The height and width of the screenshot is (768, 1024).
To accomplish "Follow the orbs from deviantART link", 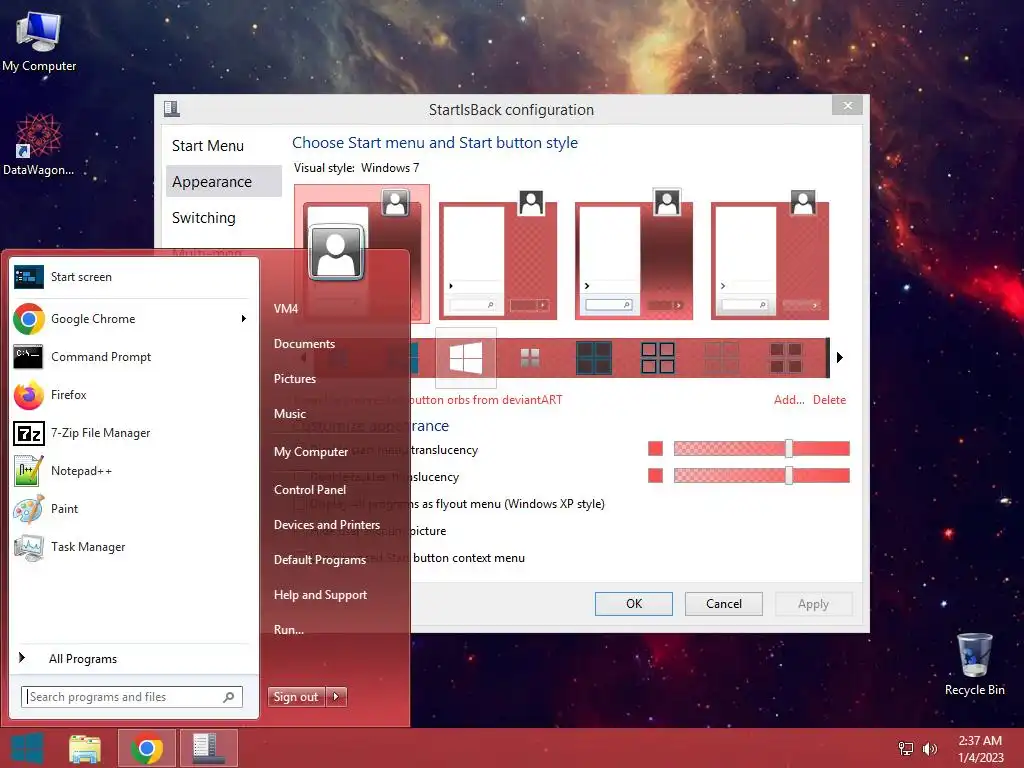I will (485, 400).
